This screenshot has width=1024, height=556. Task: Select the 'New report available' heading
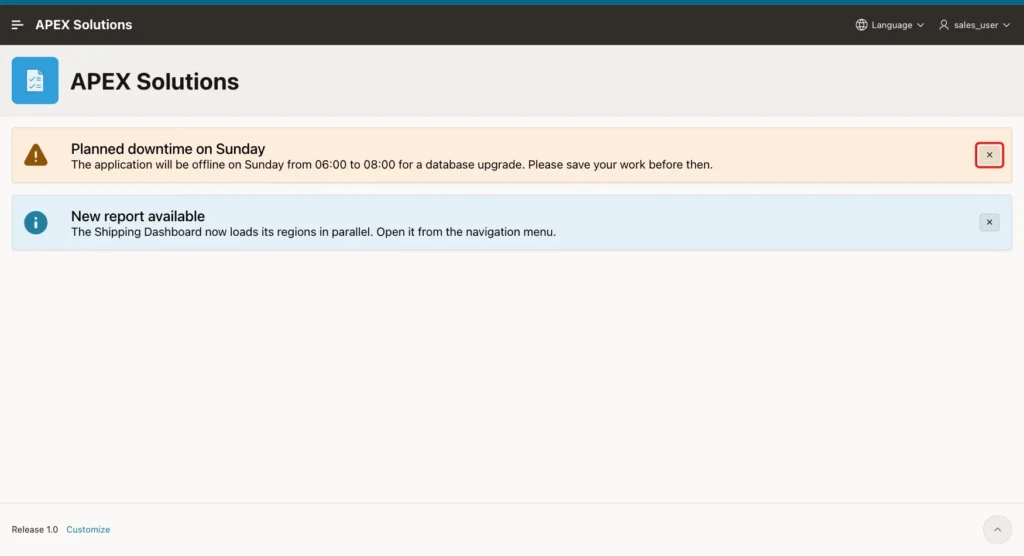coord(138,216)
